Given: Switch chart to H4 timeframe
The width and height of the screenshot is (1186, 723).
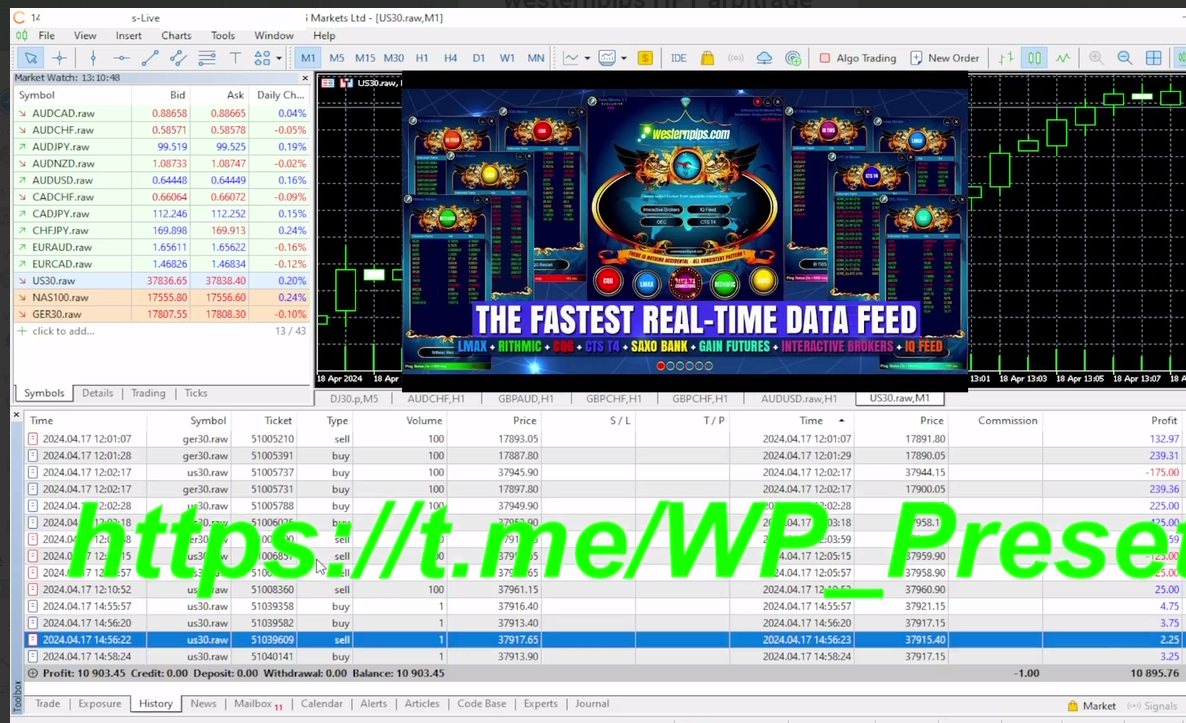Looking at the screenshot, I should point(450,58).
